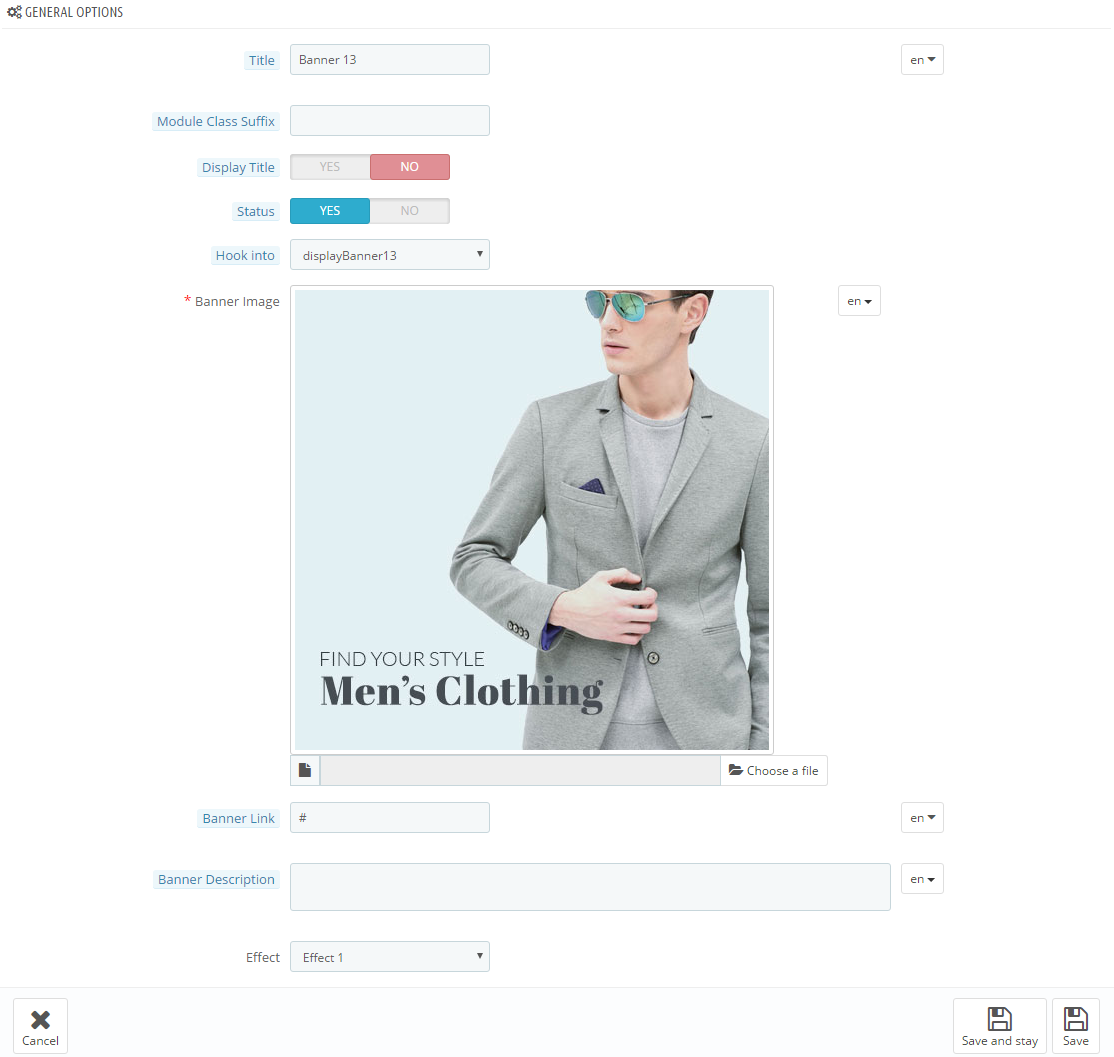Click the Cancel X icon

click(40, 1019)
